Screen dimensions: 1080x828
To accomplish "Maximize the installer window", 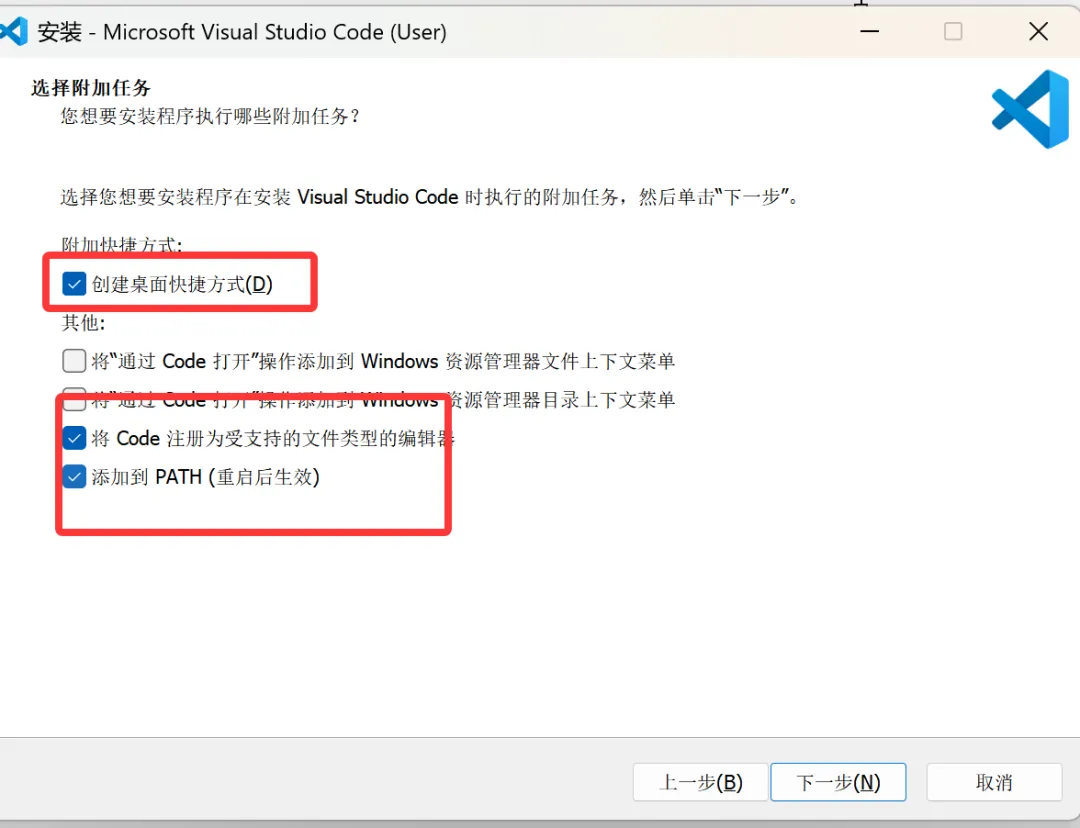I will point(953,32).
